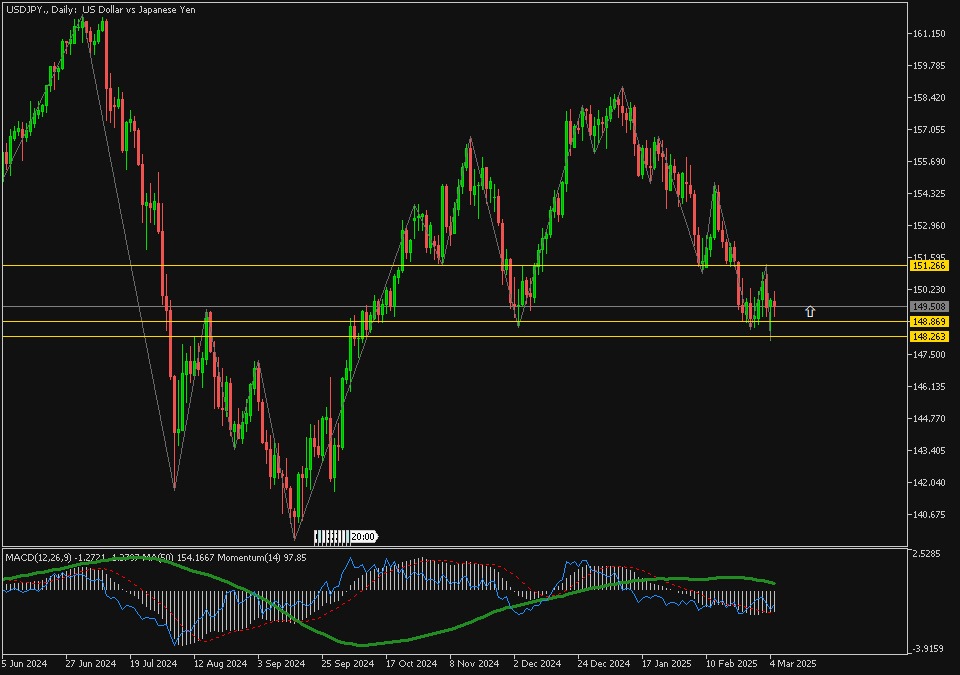Click the 140.675 price axis value
Image resolution: width=960 pixels, height=675 pixels.
pos(929,515)
